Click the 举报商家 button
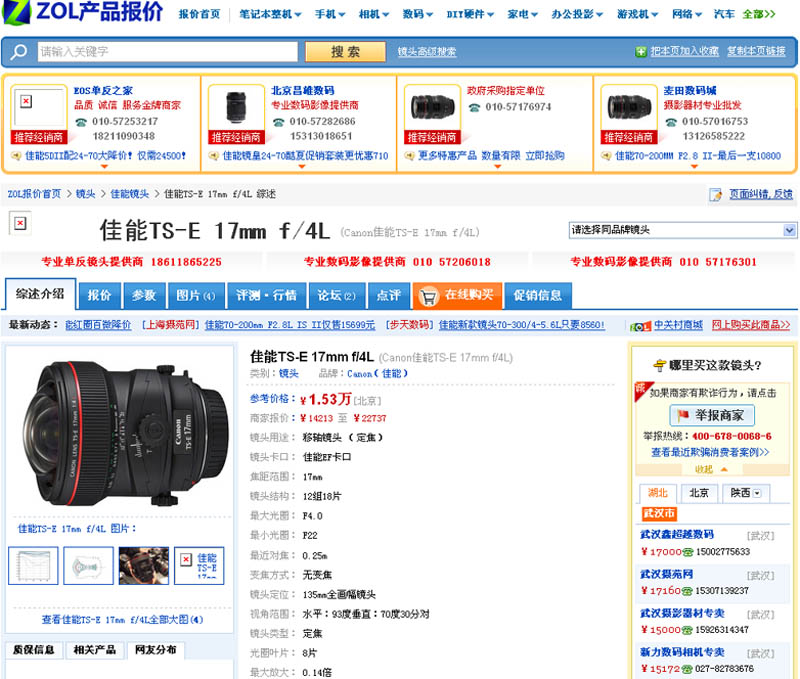 click(712, 415)
